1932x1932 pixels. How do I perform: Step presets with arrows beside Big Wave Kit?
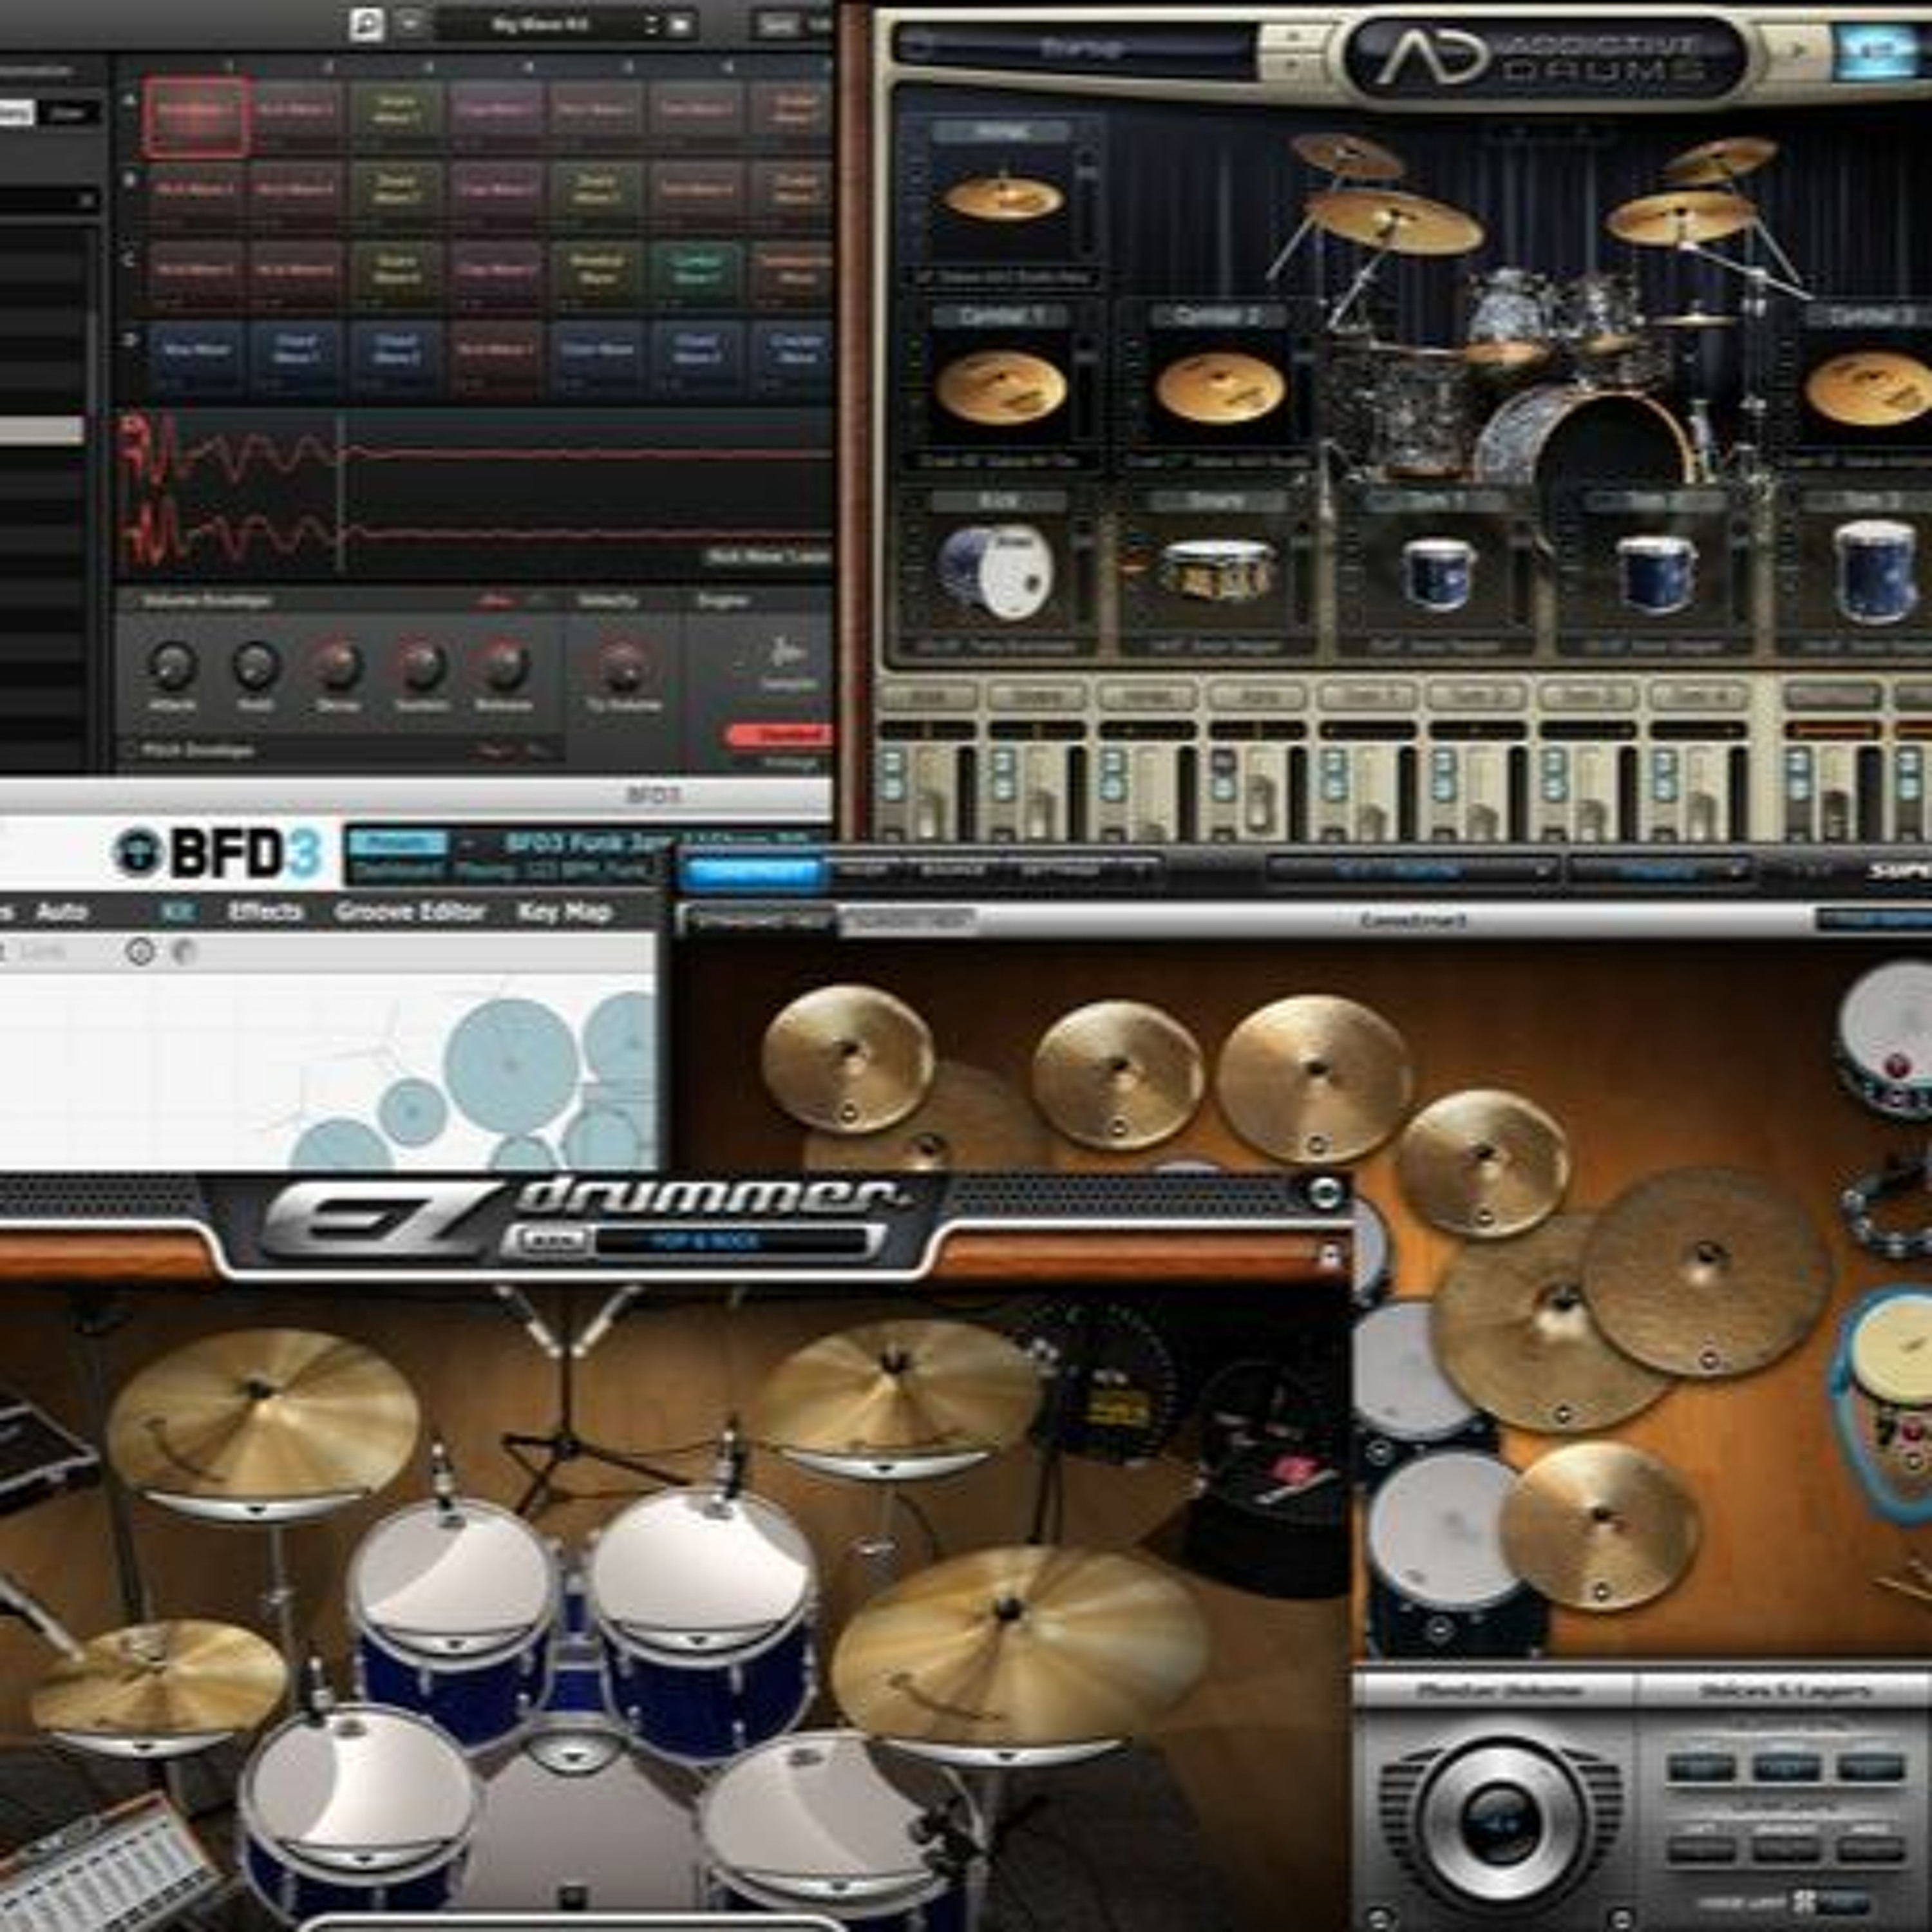(x=653, y=24)
